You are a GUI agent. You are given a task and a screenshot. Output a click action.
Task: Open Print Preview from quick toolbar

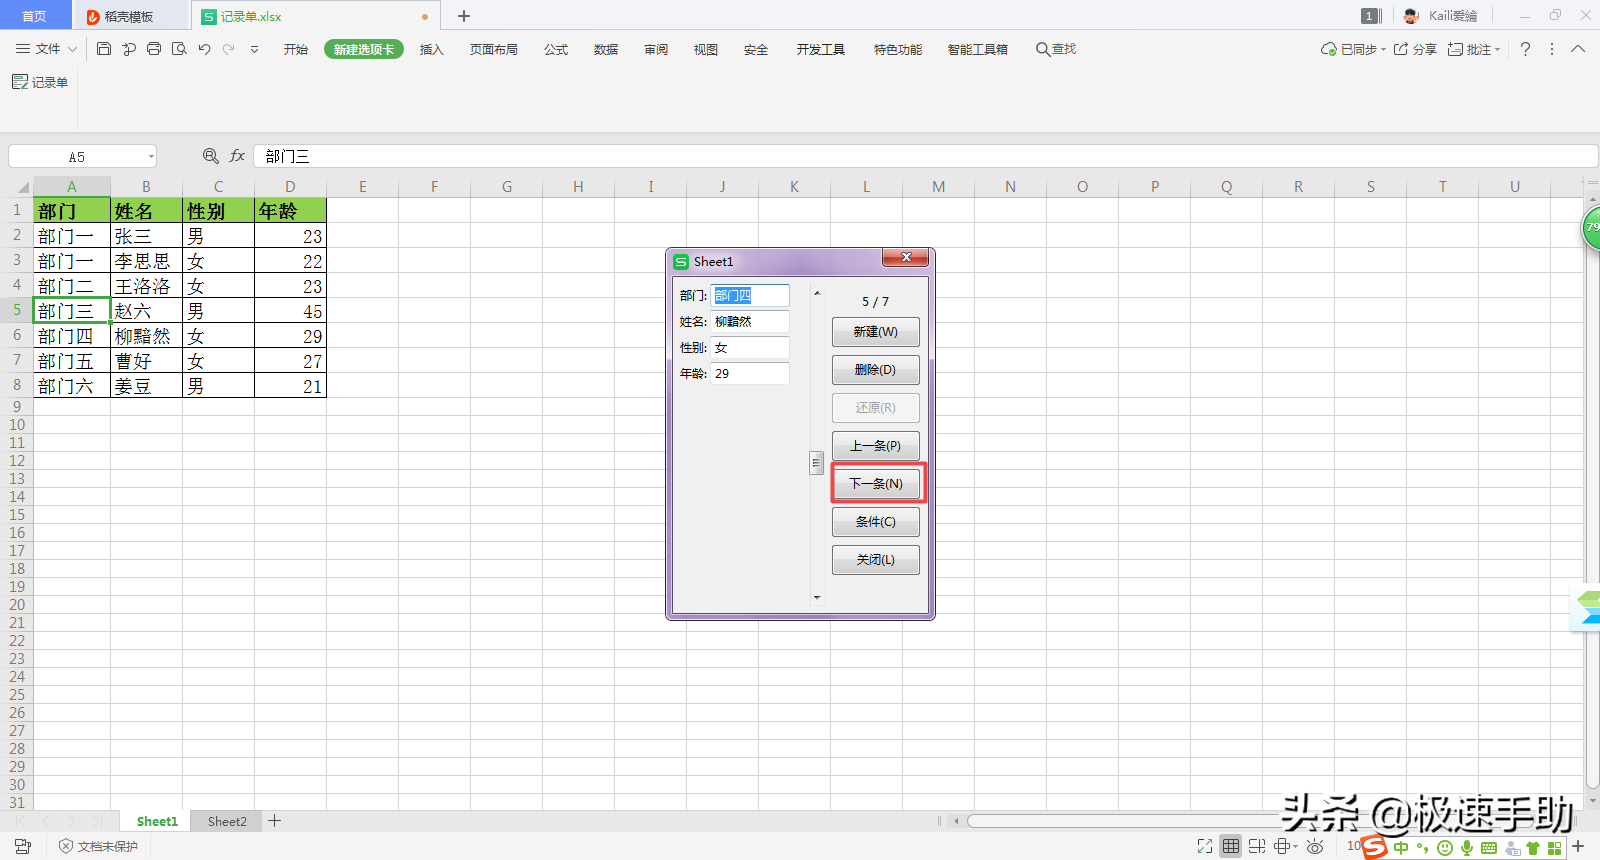[x=179, y=49]
